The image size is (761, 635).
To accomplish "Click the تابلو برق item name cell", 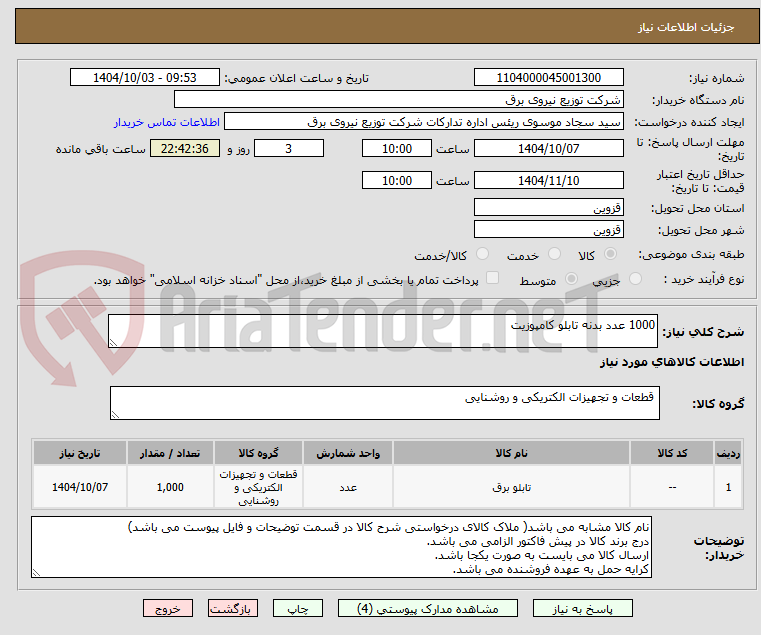I will pos(512,487).
